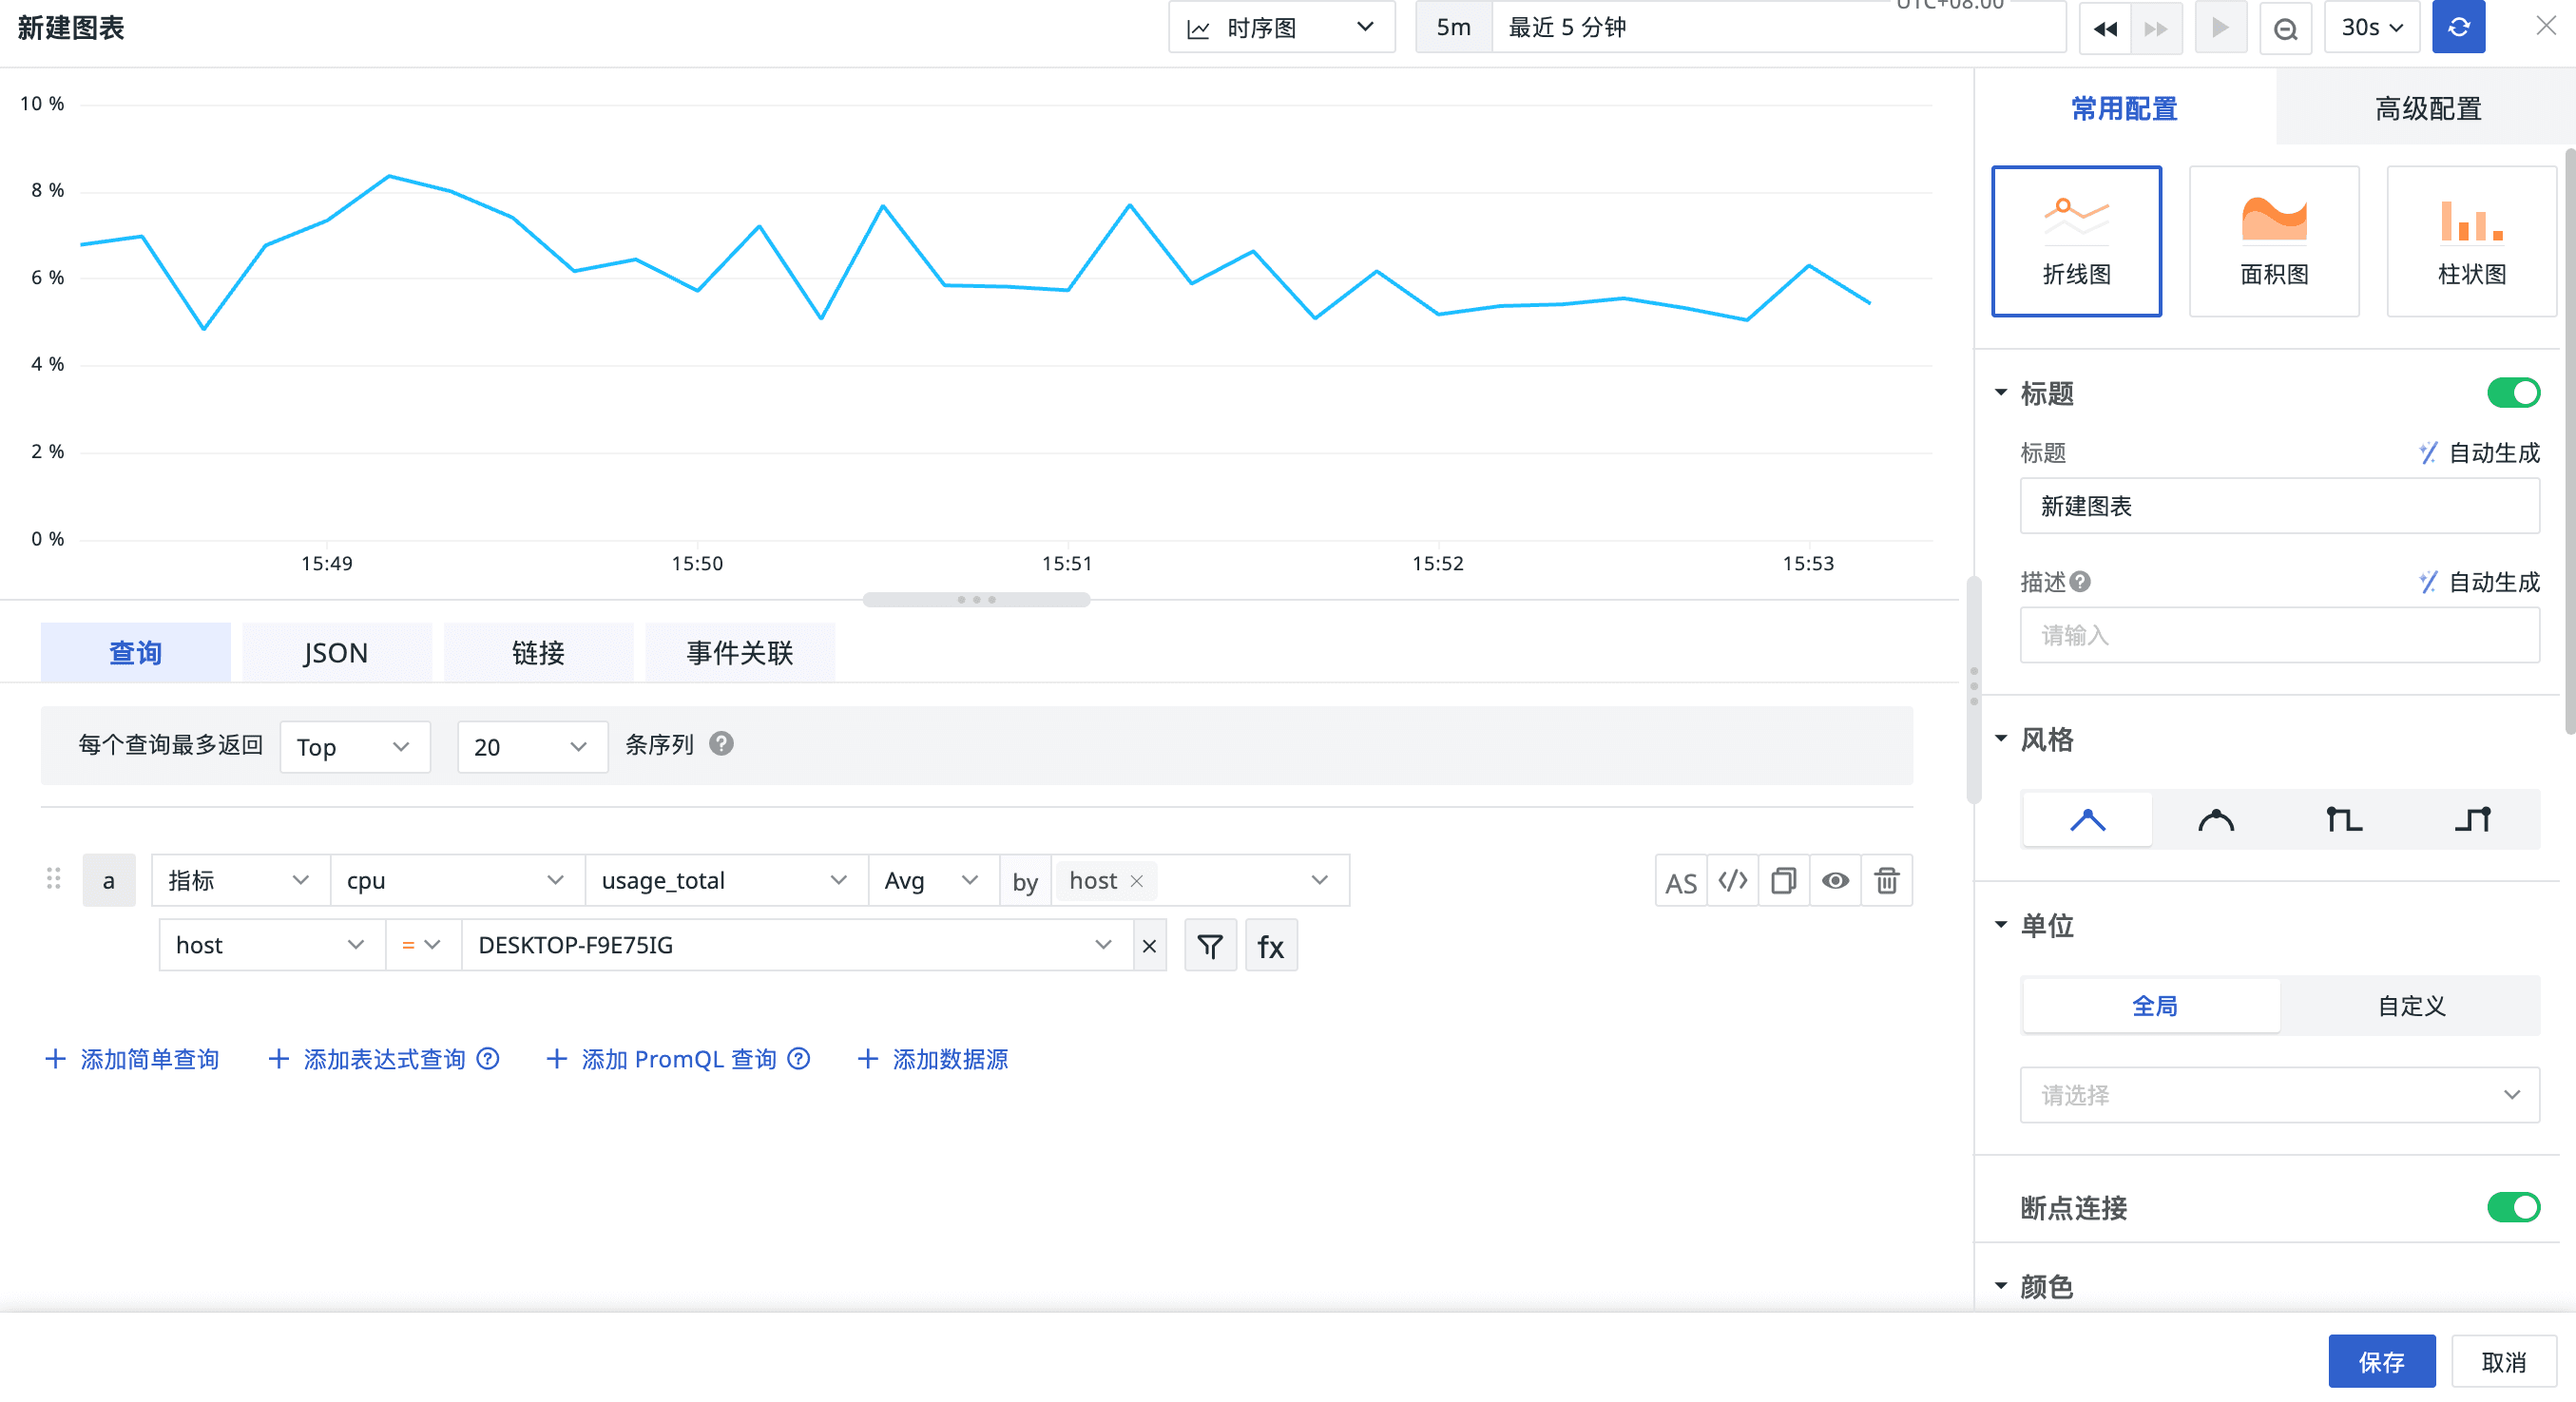
Task: Turn off the 标题 toggle switch
Action: pos(2513,393)
